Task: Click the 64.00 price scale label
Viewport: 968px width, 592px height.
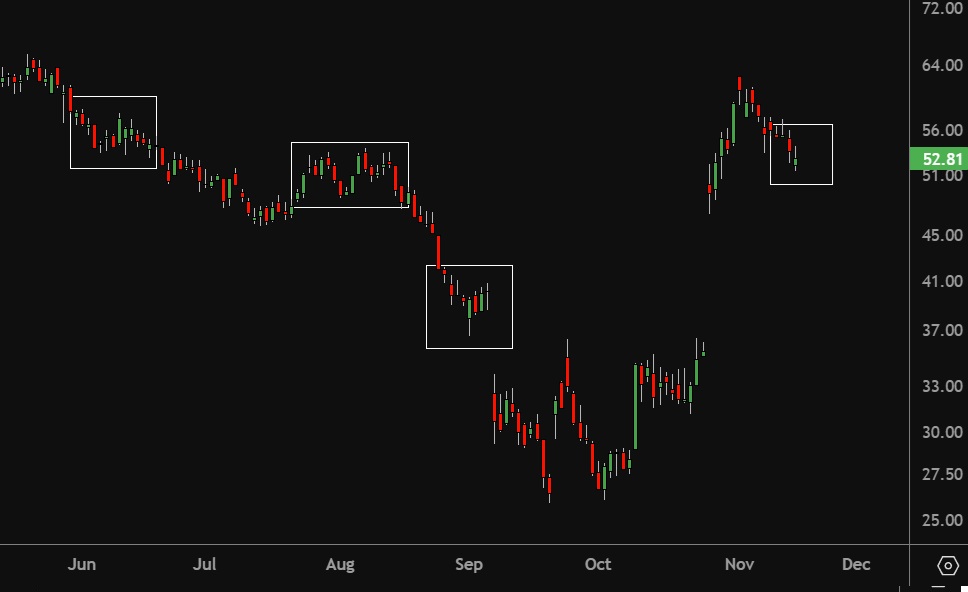Action: [x=943, y=66]
